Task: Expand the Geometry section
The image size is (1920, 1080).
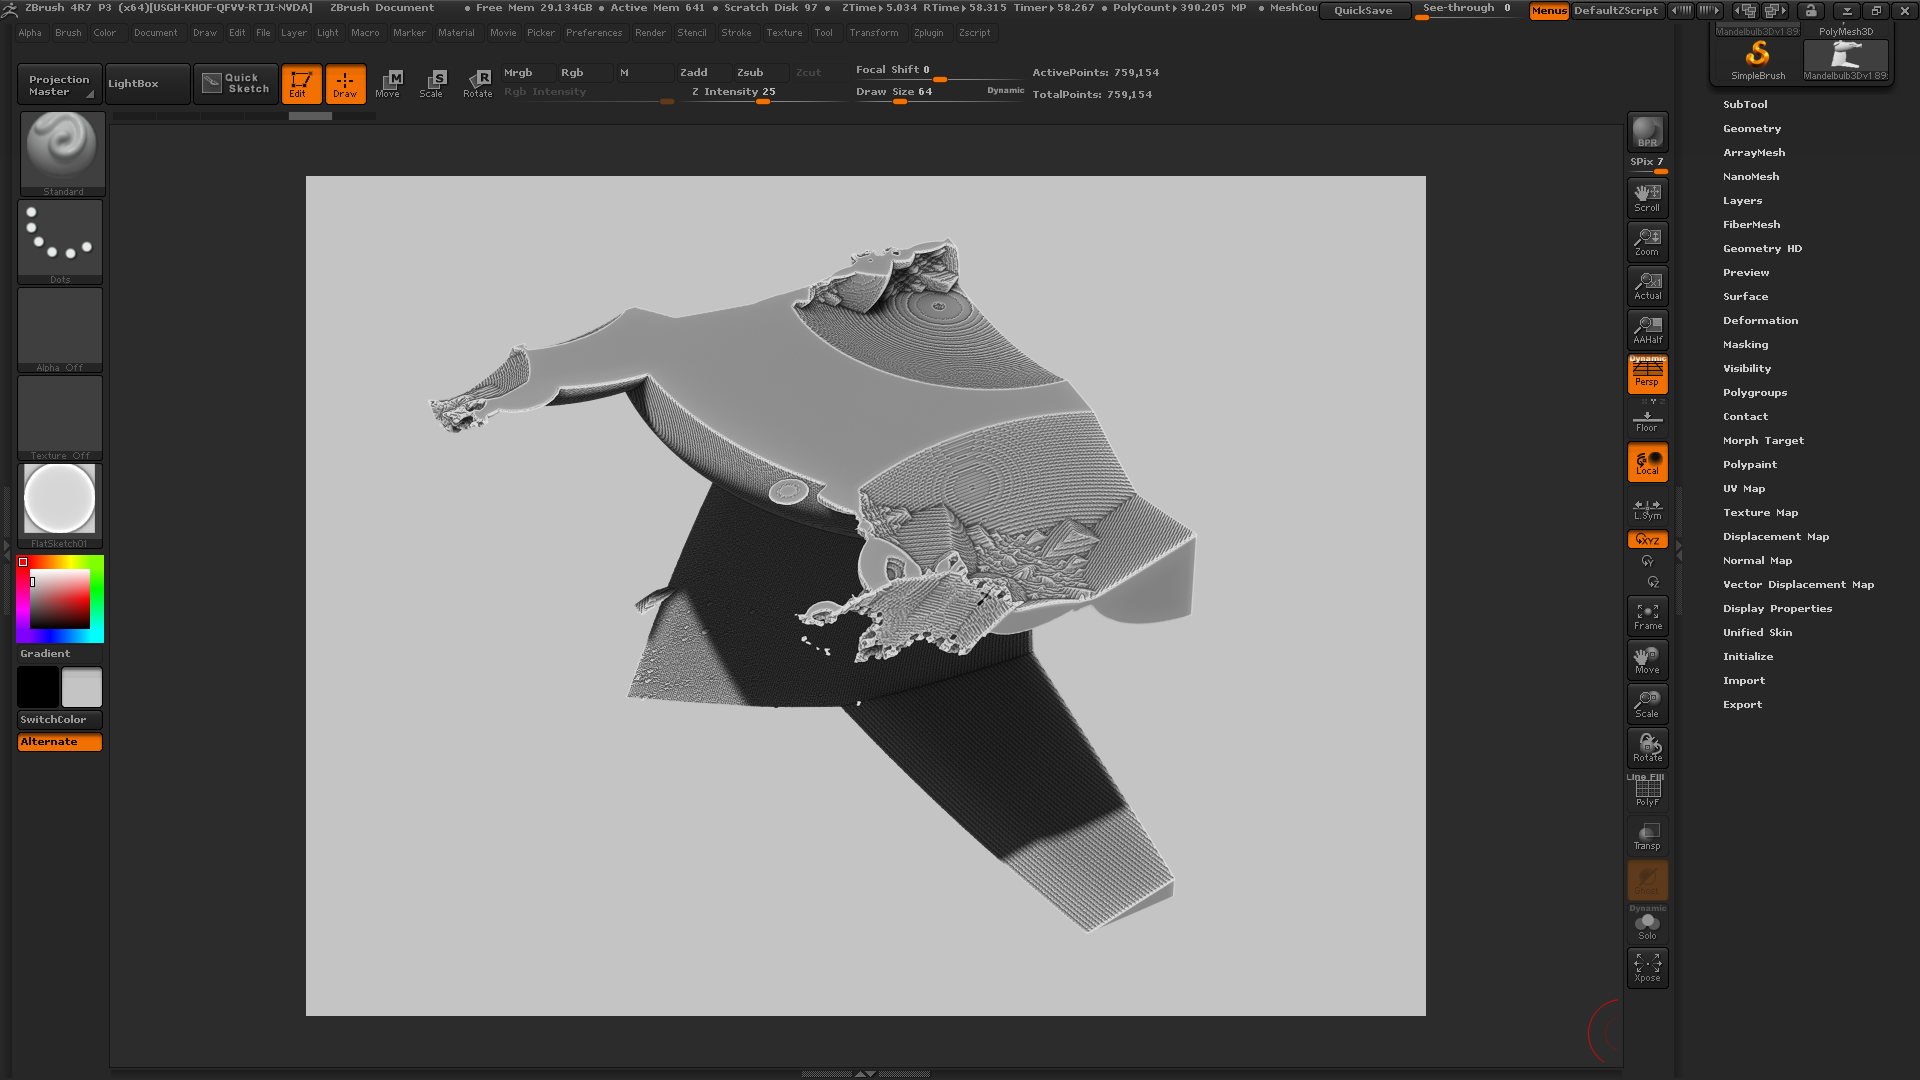Action: point(1752,128)
